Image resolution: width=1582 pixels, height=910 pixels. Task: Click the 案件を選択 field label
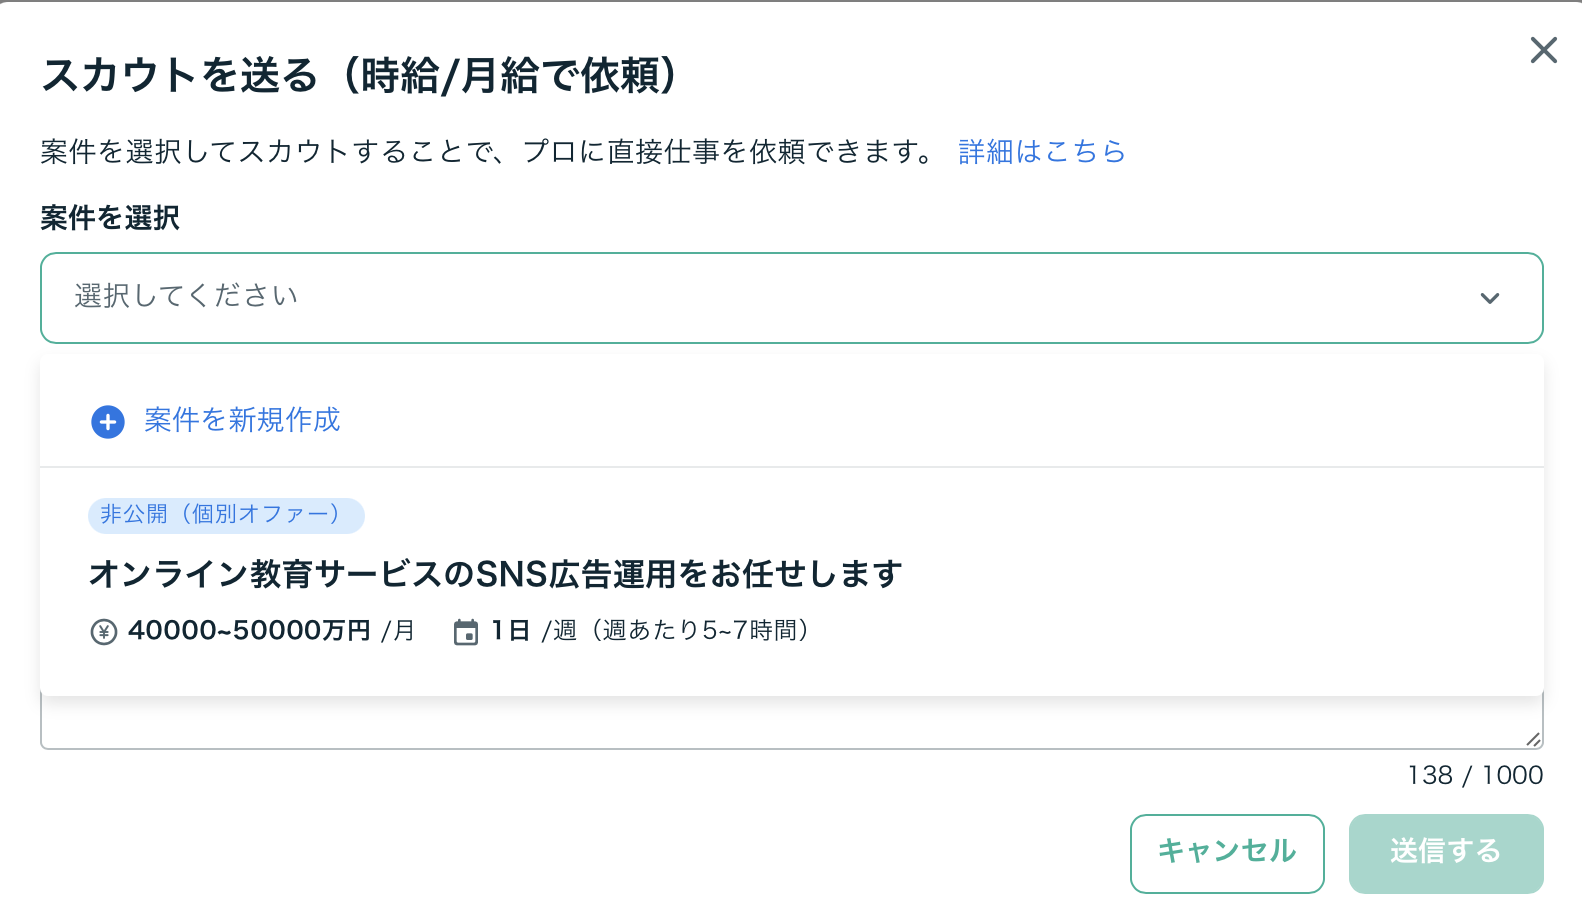point(110,218)
